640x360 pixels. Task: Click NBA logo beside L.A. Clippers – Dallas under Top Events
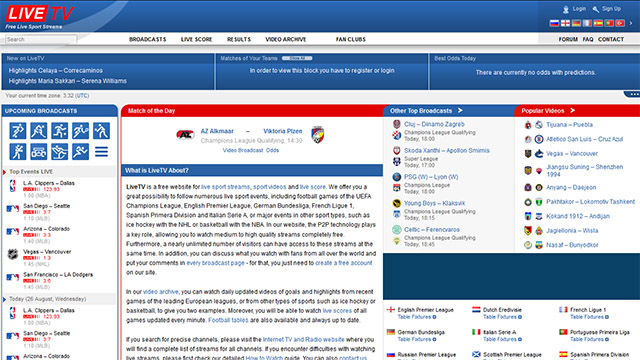(x=13, y=186)
